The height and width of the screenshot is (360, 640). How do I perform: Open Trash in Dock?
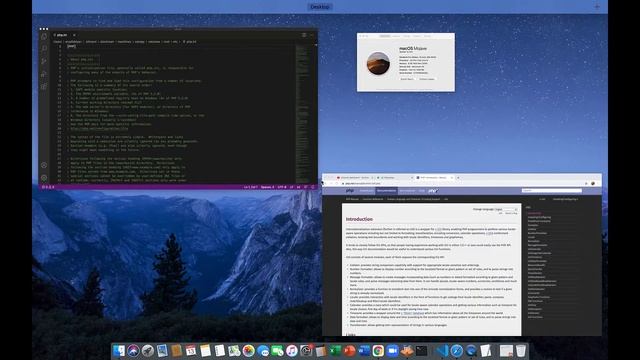[x=520, y=351]
